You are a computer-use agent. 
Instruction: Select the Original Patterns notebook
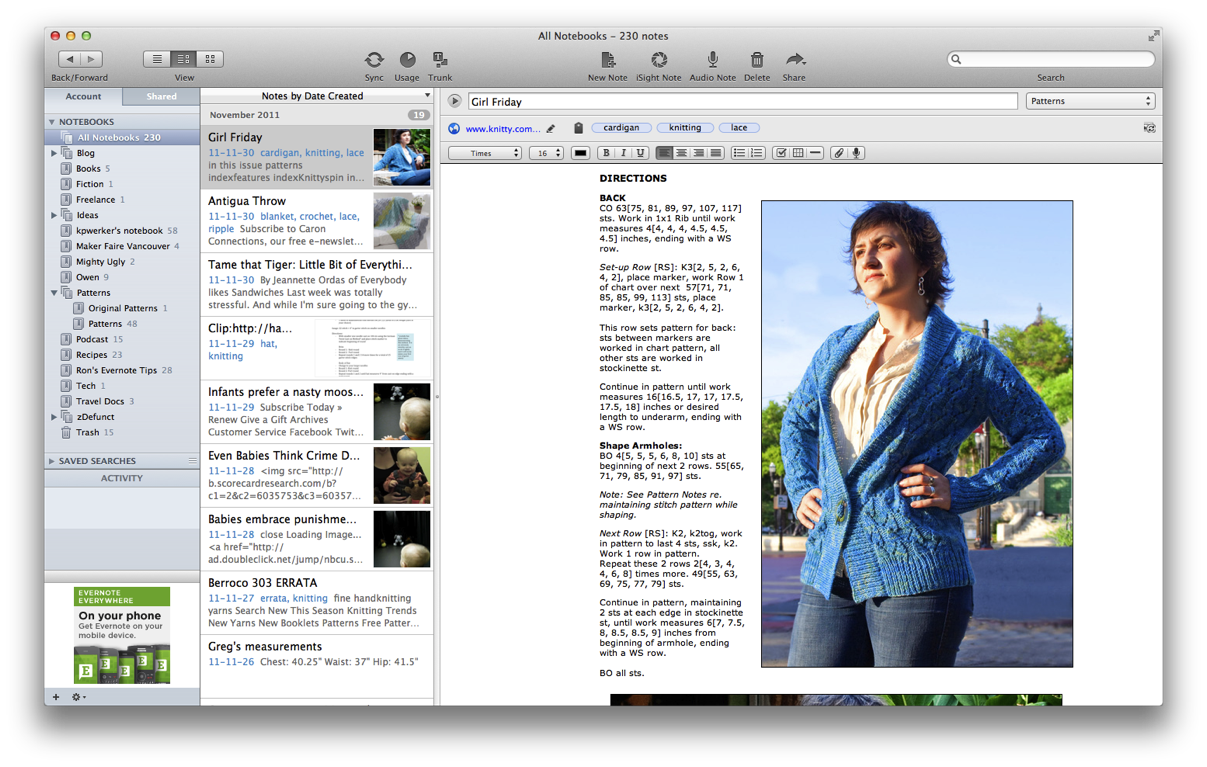122,308
